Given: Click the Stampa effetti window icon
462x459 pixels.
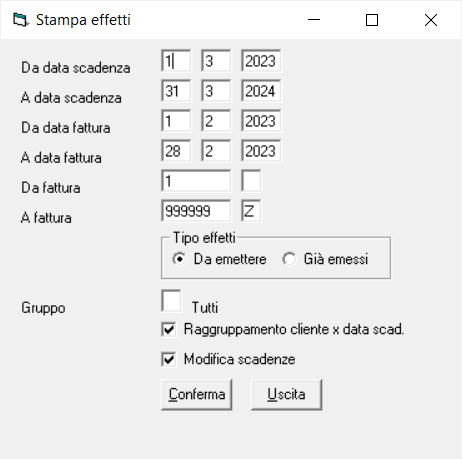Looking at the screenshot, I should pyautogui.click(x=21, y=20).
